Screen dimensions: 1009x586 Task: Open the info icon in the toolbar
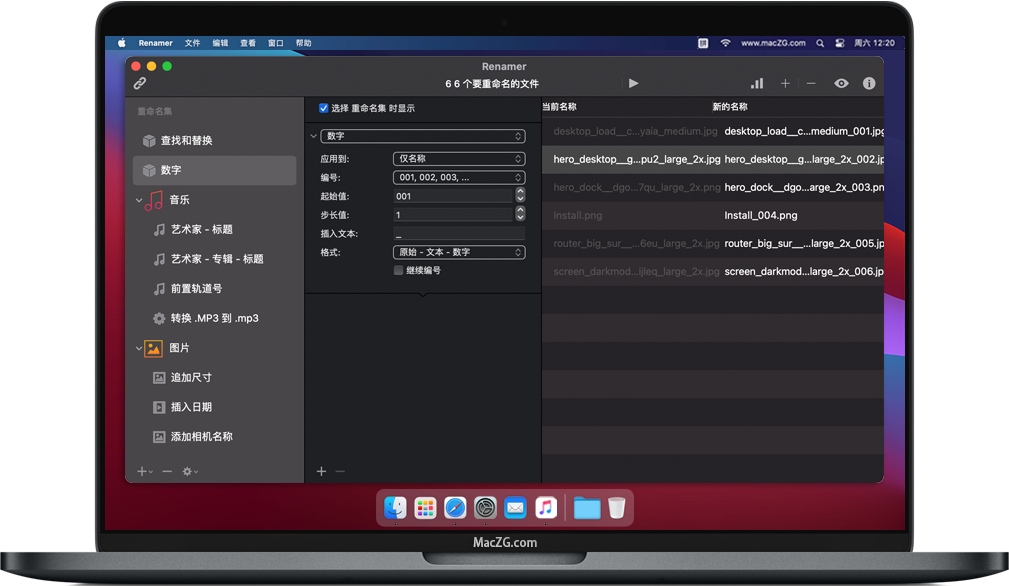[869, 84]
